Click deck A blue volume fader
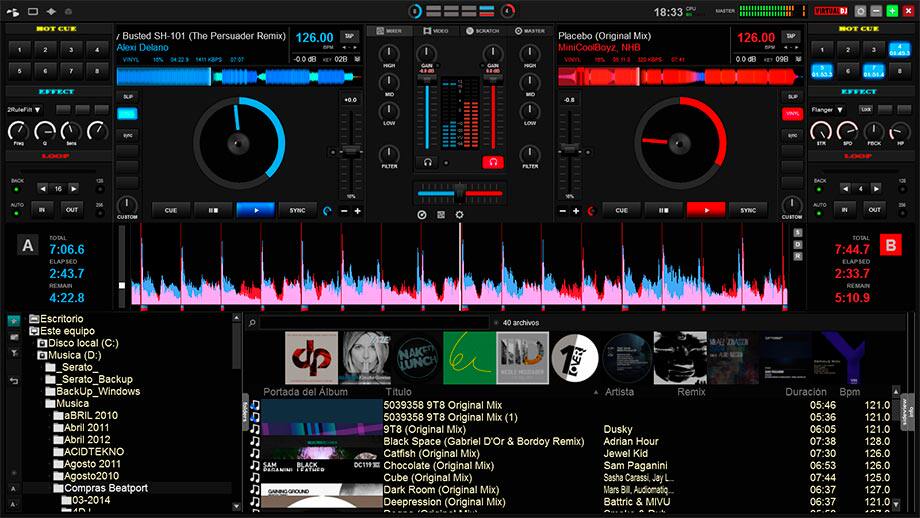The height and width of the screenshot is (518, 920). (427, 117)
